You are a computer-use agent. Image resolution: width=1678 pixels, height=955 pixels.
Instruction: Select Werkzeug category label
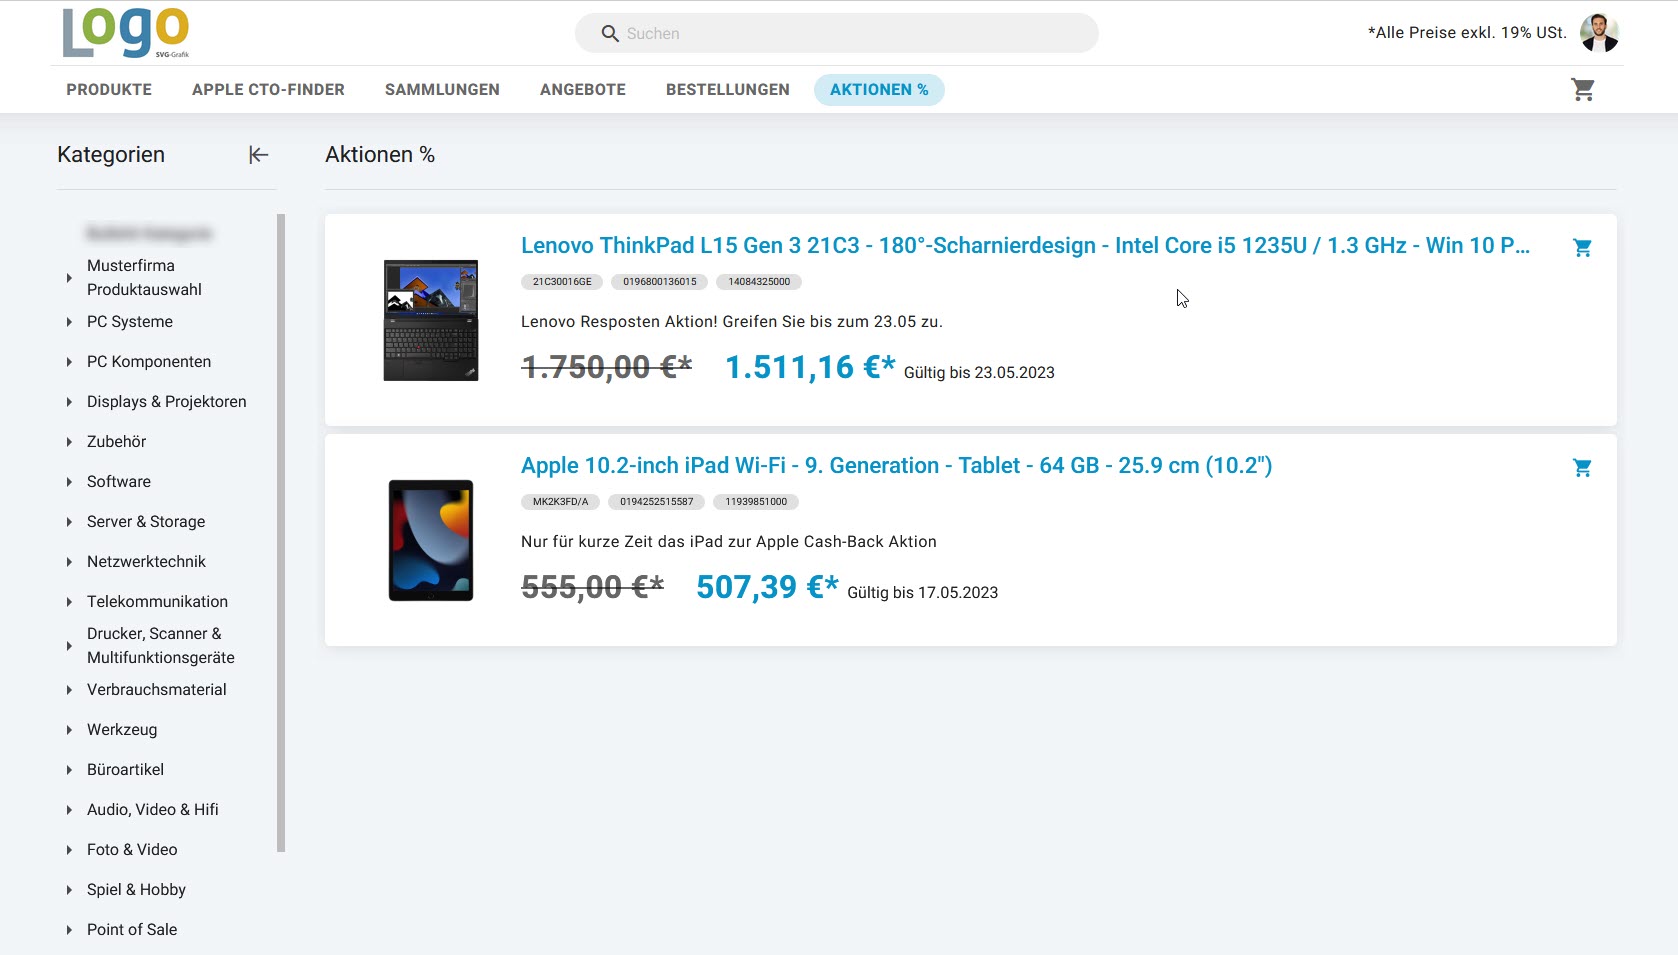pos(122,730)
